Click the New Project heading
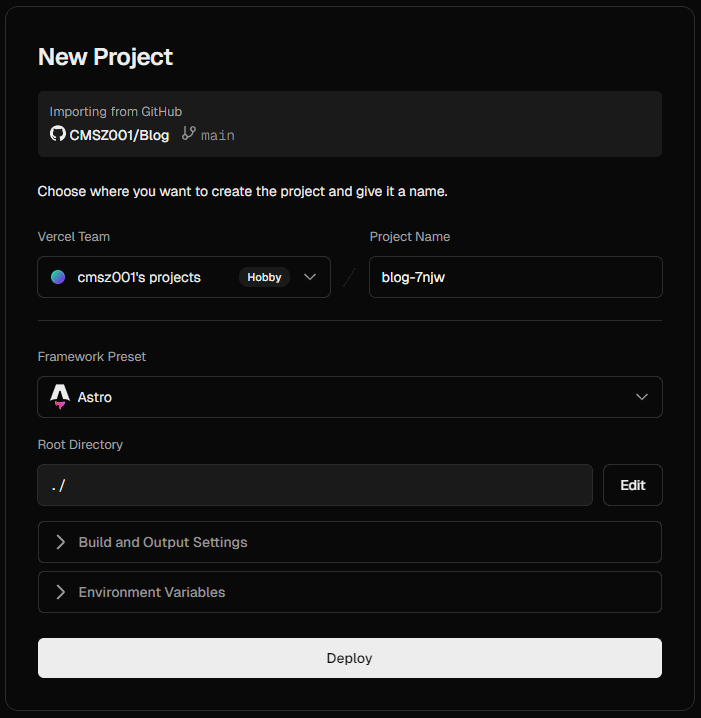The width and height of the screenshot is (701, 718). 105,57
